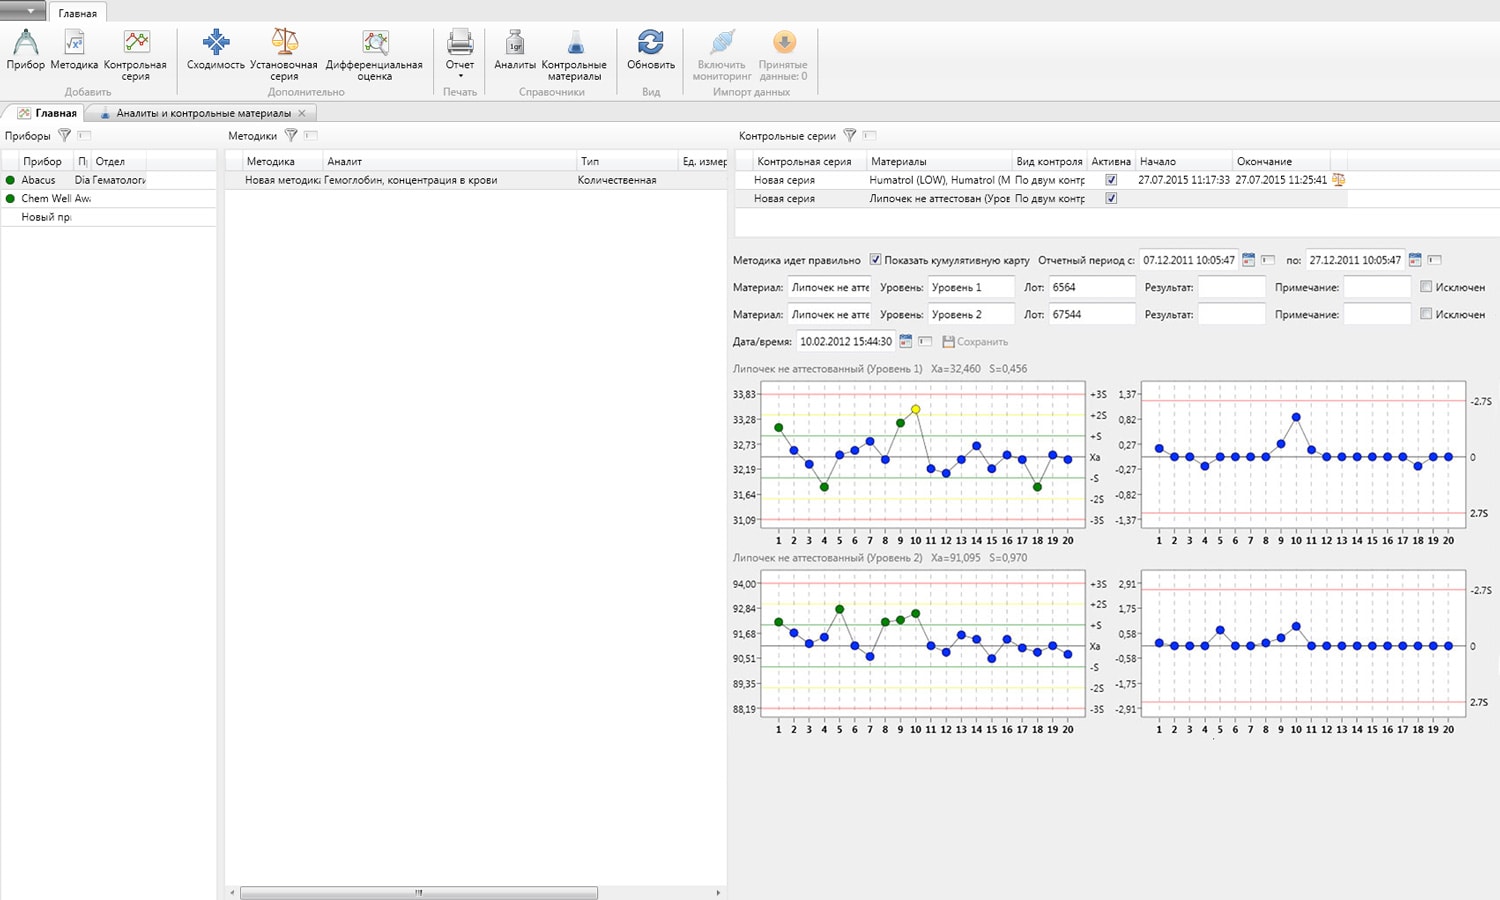The width and height of the screenshot is (1500, 900).
Task: Uncheck Показать кумулятивную карту
Action: (875, 260)
